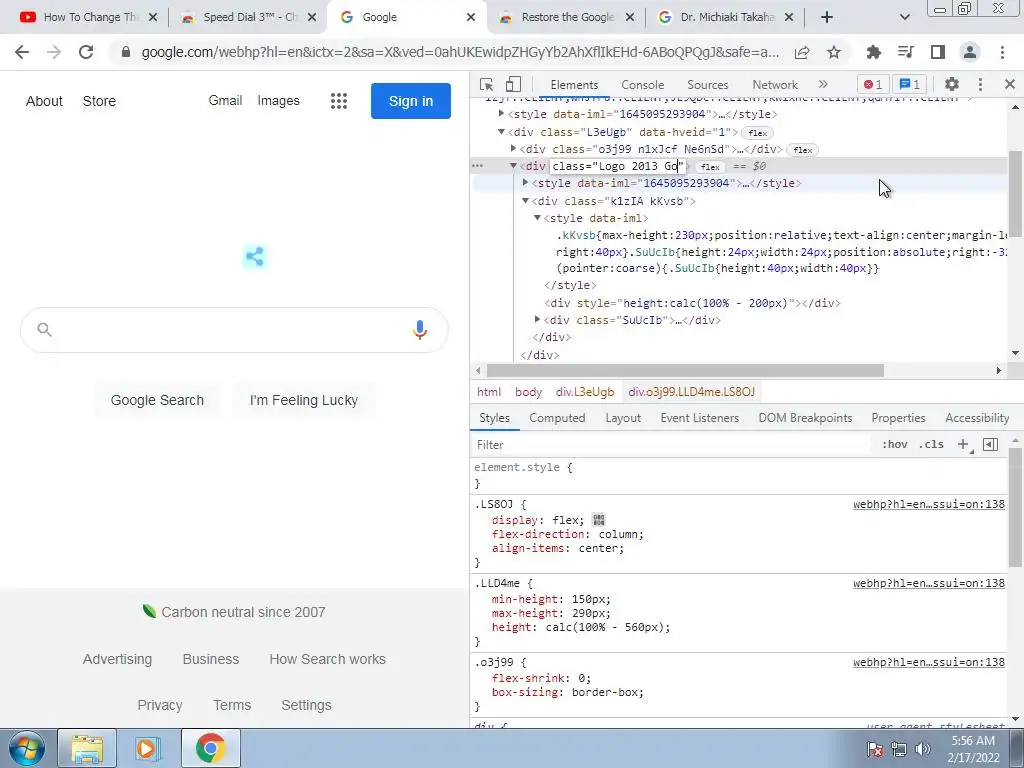Image resolution: width=1024 pixels, height=768 pixels.
Task: Toggle the flex badge on the L3eUgb div
Action: (x=758, y=133)
